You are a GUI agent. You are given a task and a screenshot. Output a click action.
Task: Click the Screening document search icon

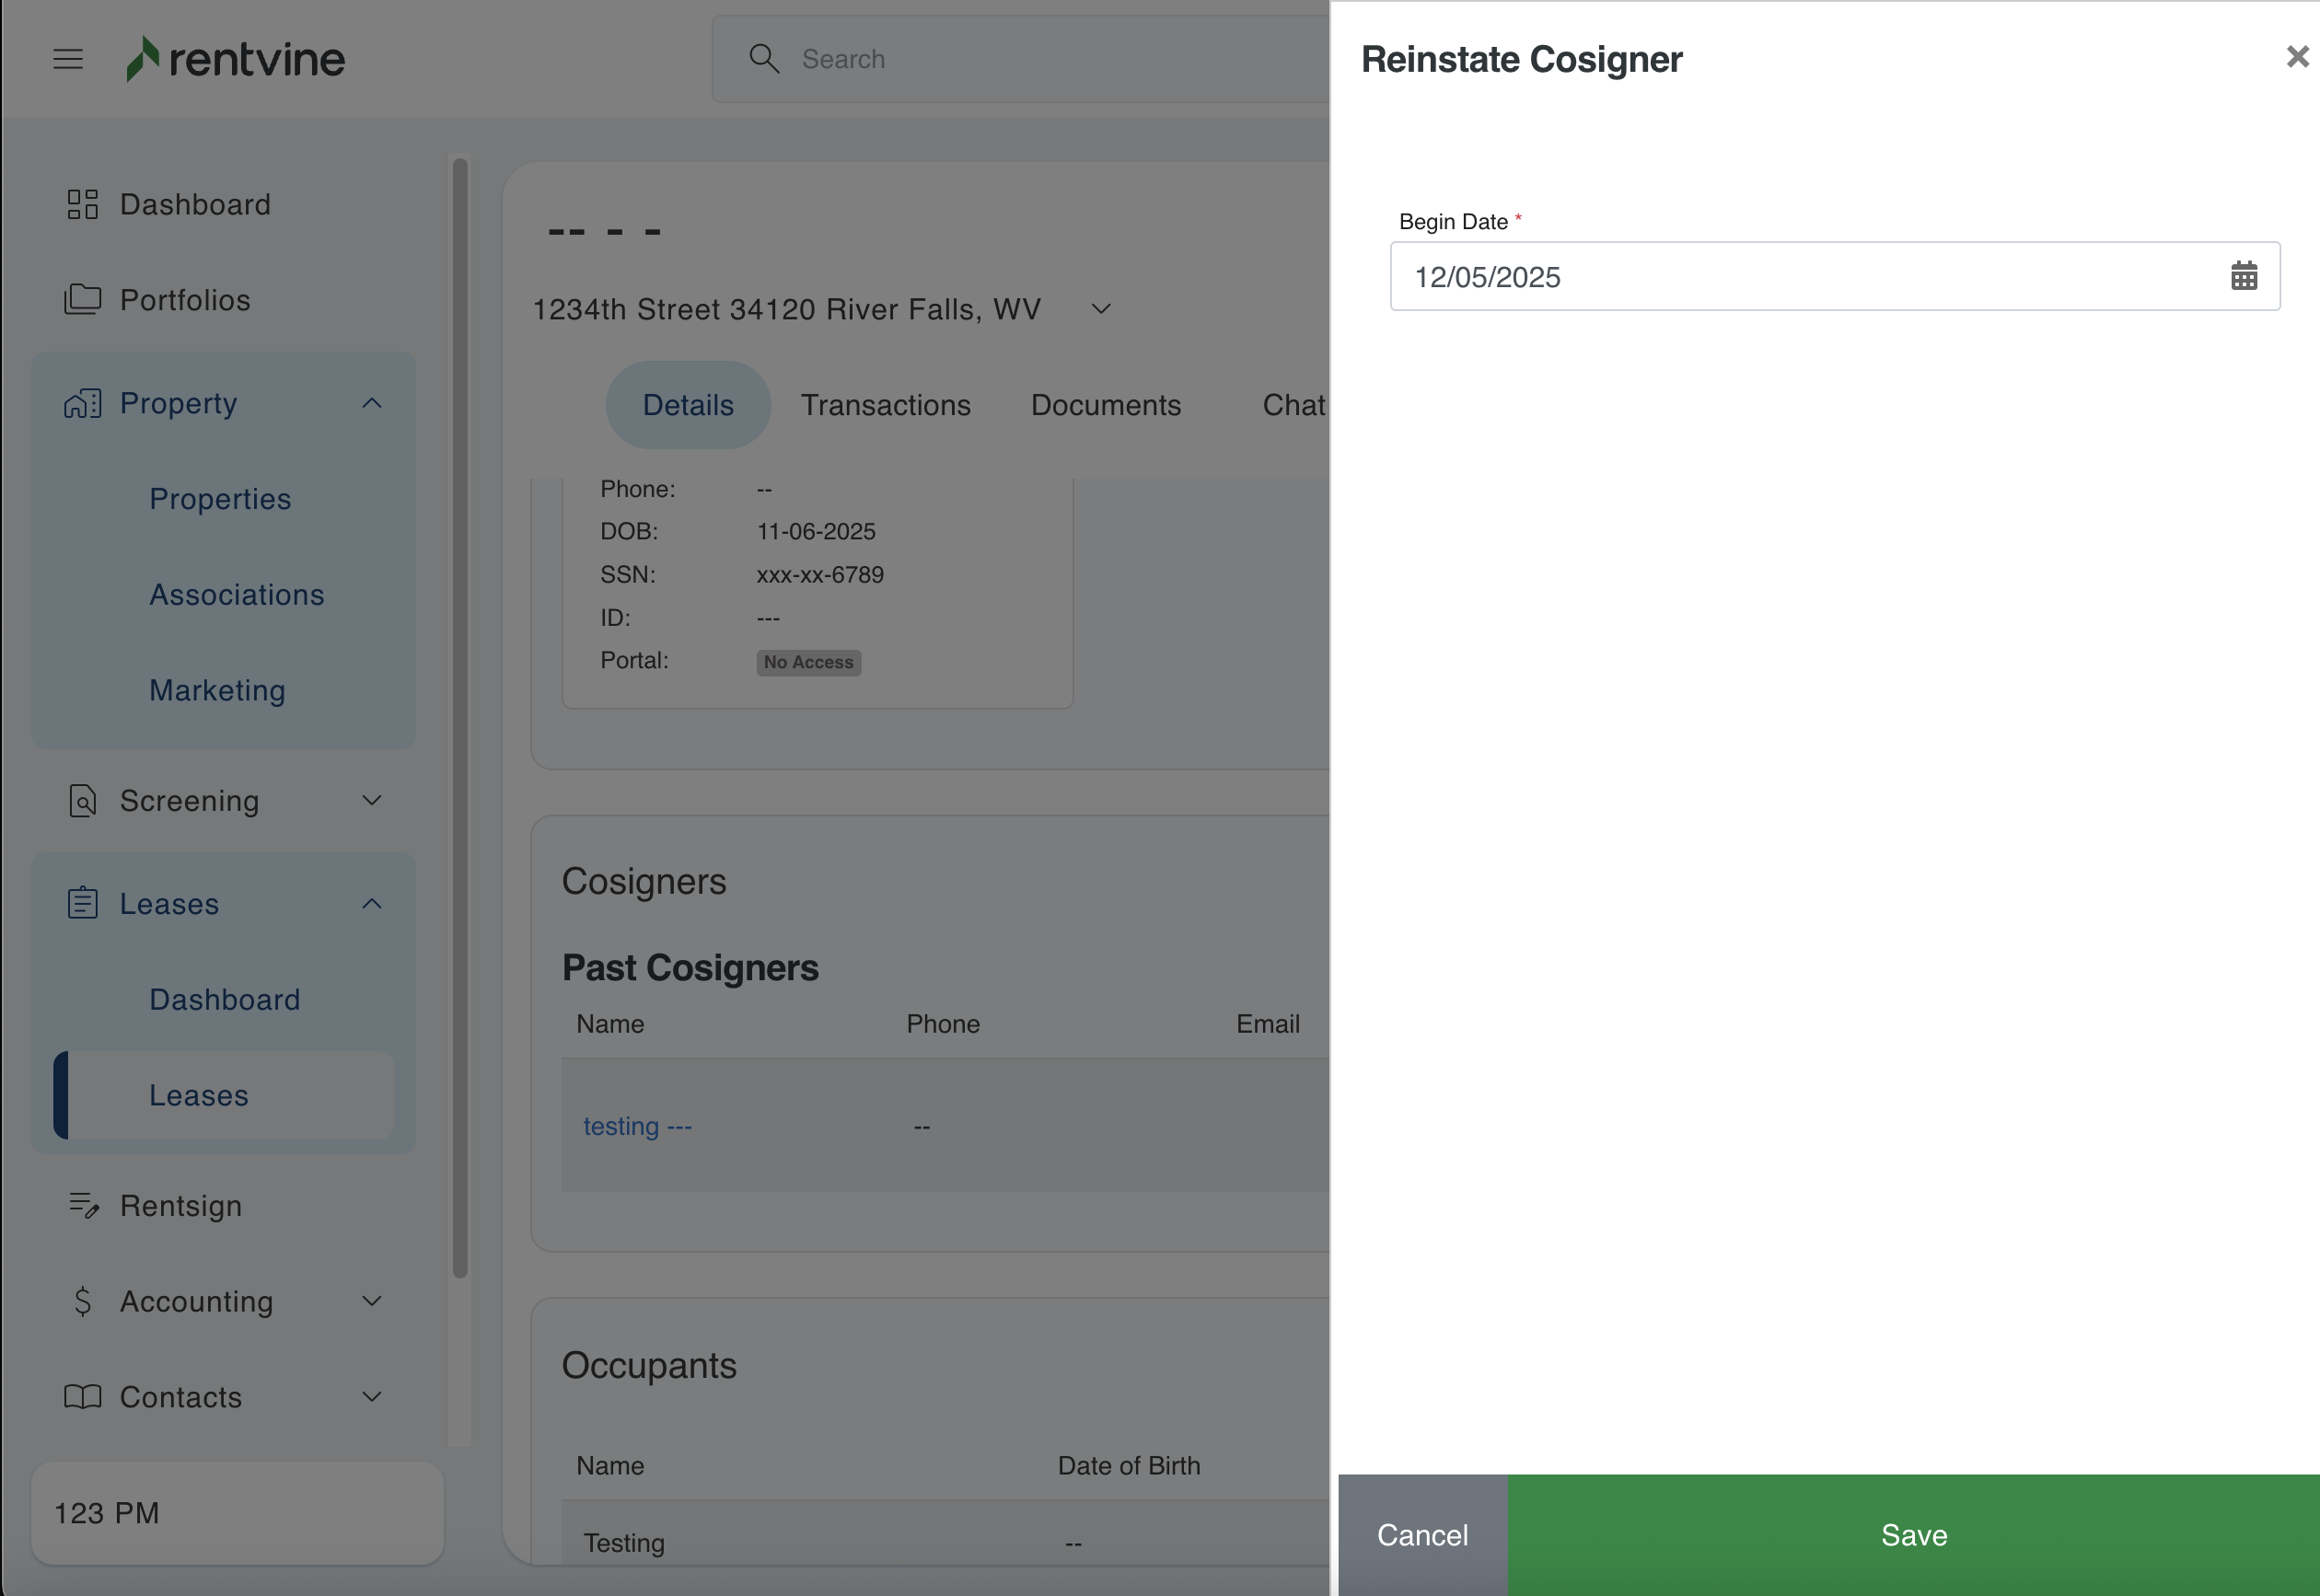pyautogui.click(x=82, y=801)
